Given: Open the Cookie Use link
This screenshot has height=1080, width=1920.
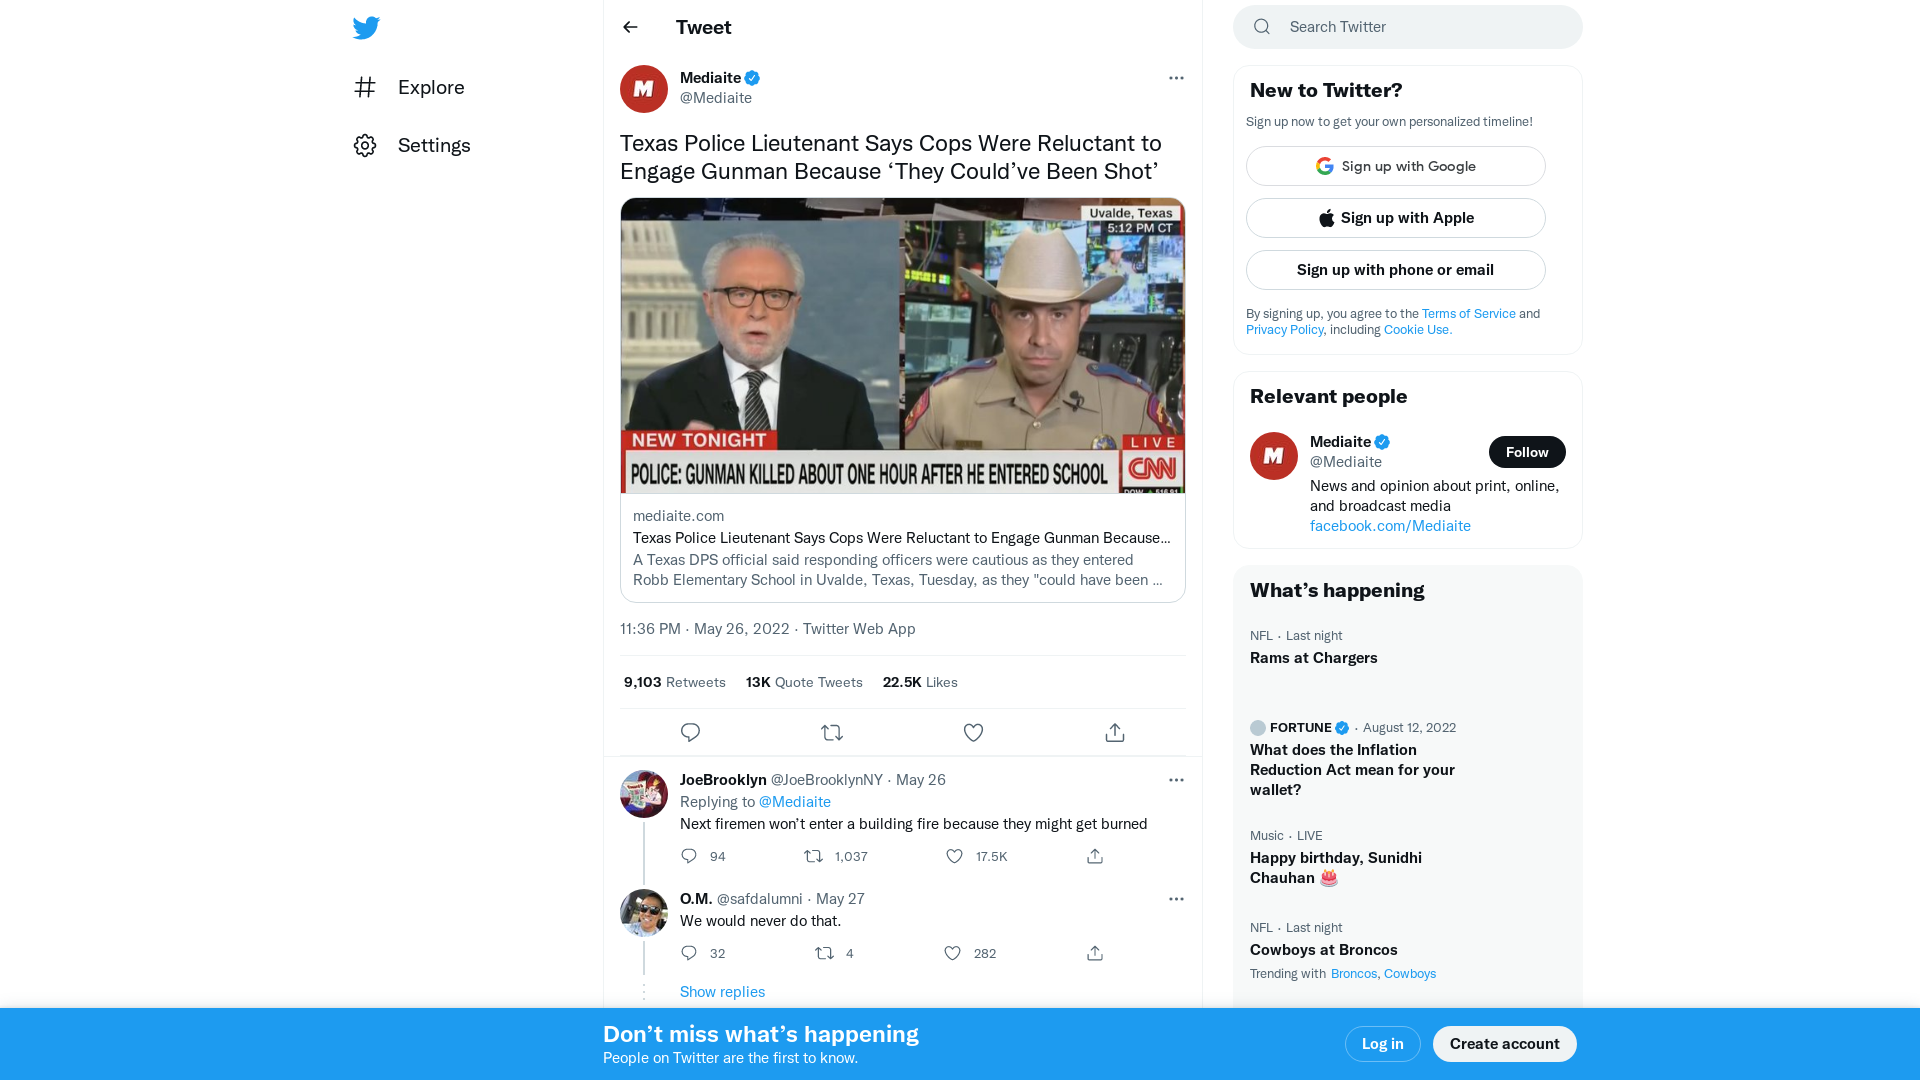Looking at the screenshot, I should 1418,330.
